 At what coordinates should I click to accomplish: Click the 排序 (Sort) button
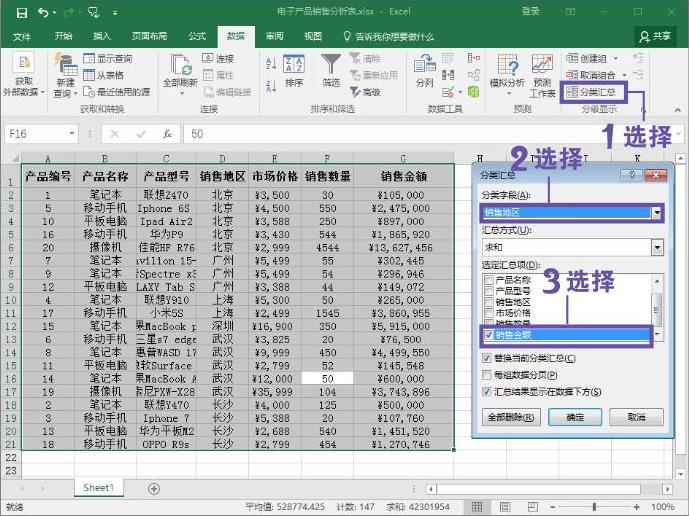294,70
